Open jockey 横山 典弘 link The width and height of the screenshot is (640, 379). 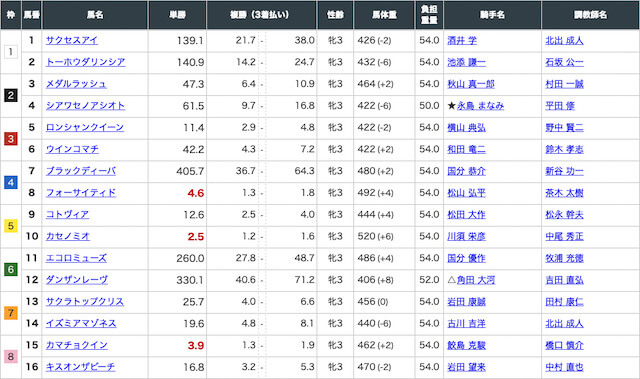(x=467, y=128)
